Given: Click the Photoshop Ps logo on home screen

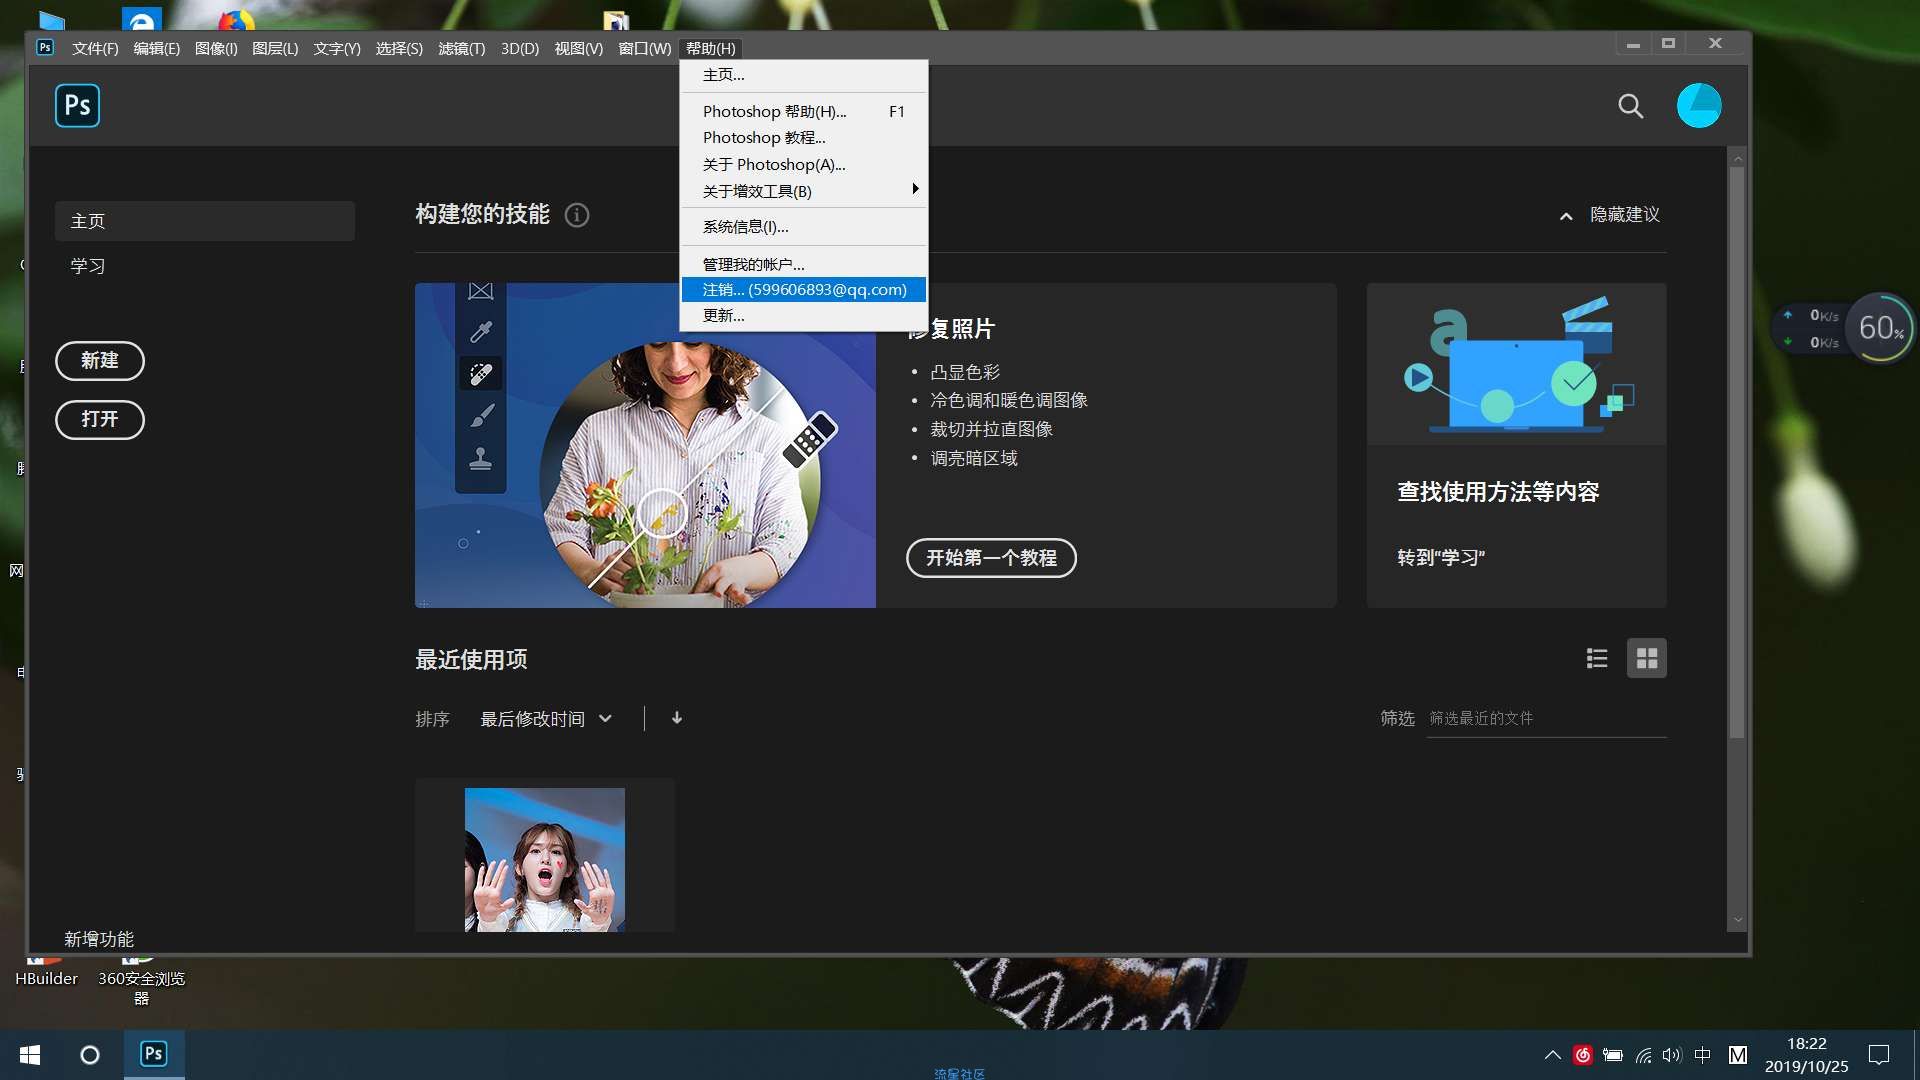Looking at the screenshot, I should (x=77, y=105).
